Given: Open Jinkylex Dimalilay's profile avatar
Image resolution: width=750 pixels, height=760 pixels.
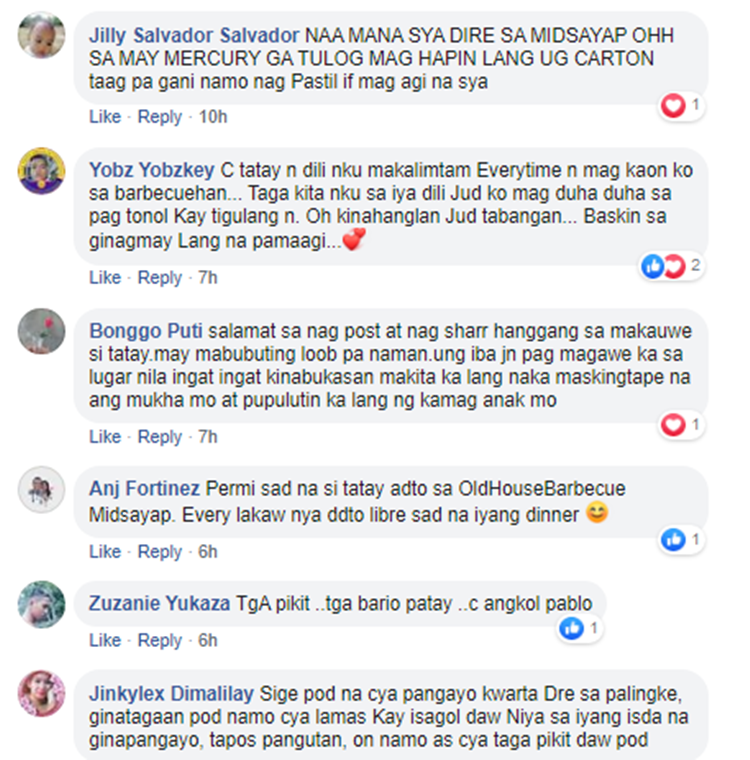Looking at the screenshot, I should pyautogui.click(x=42, y=694).
